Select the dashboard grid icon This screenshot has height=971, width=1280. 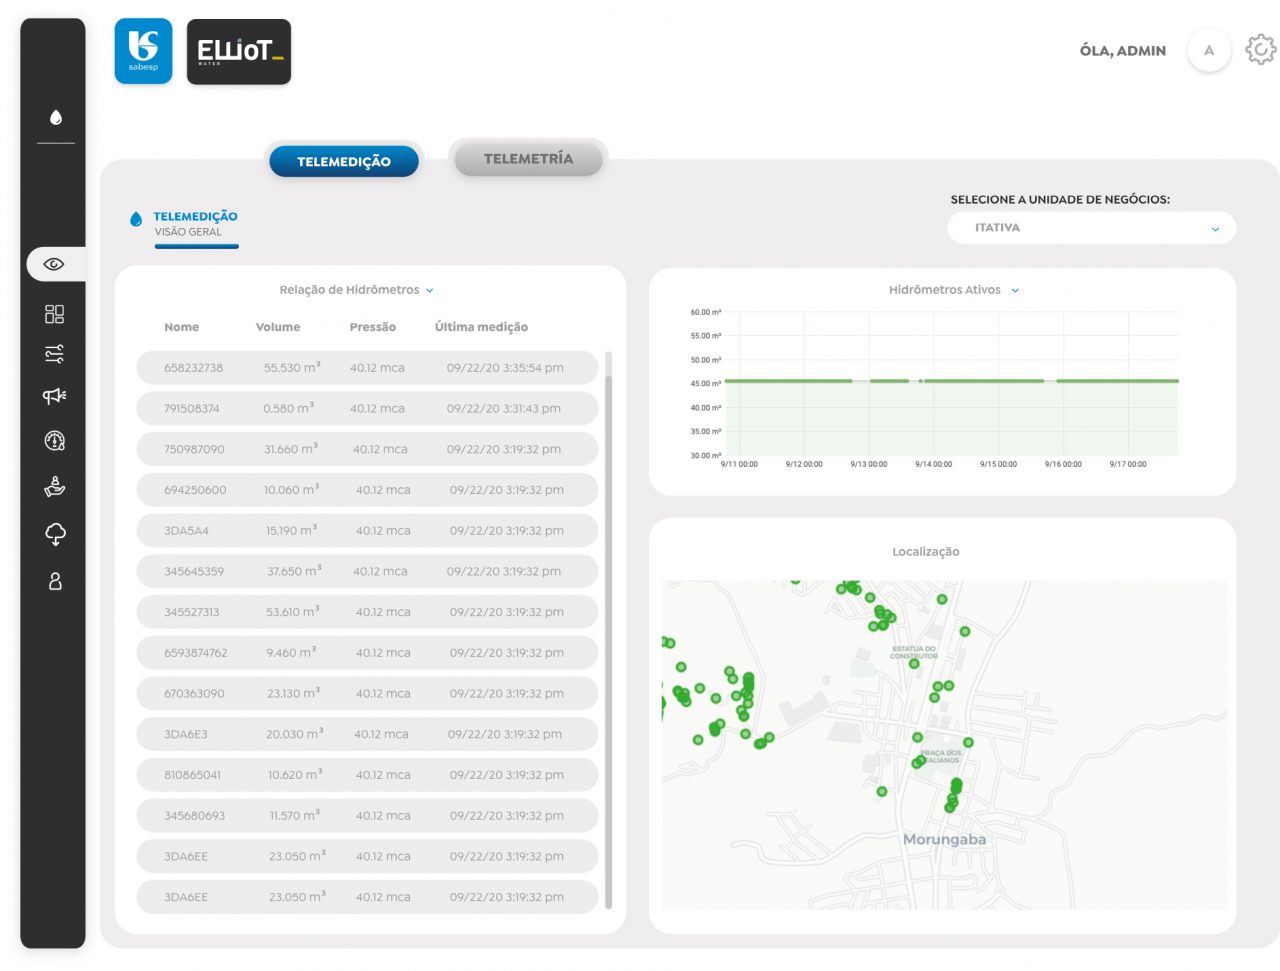(x=55, y=313)
